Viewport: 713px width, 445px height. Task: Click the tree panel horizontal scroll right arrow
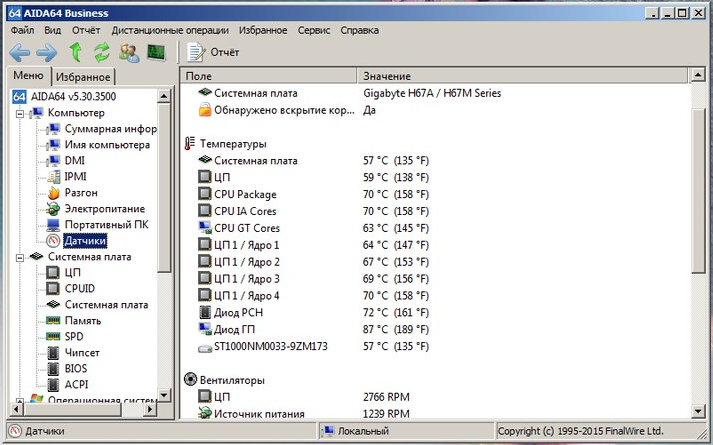tap(150, 410)
